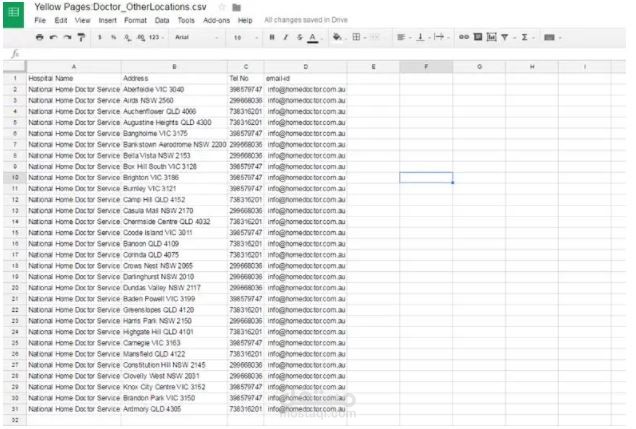Select cell Constitution Hill NSW 2145
This screenshot has height=429, width=636.
174,365
